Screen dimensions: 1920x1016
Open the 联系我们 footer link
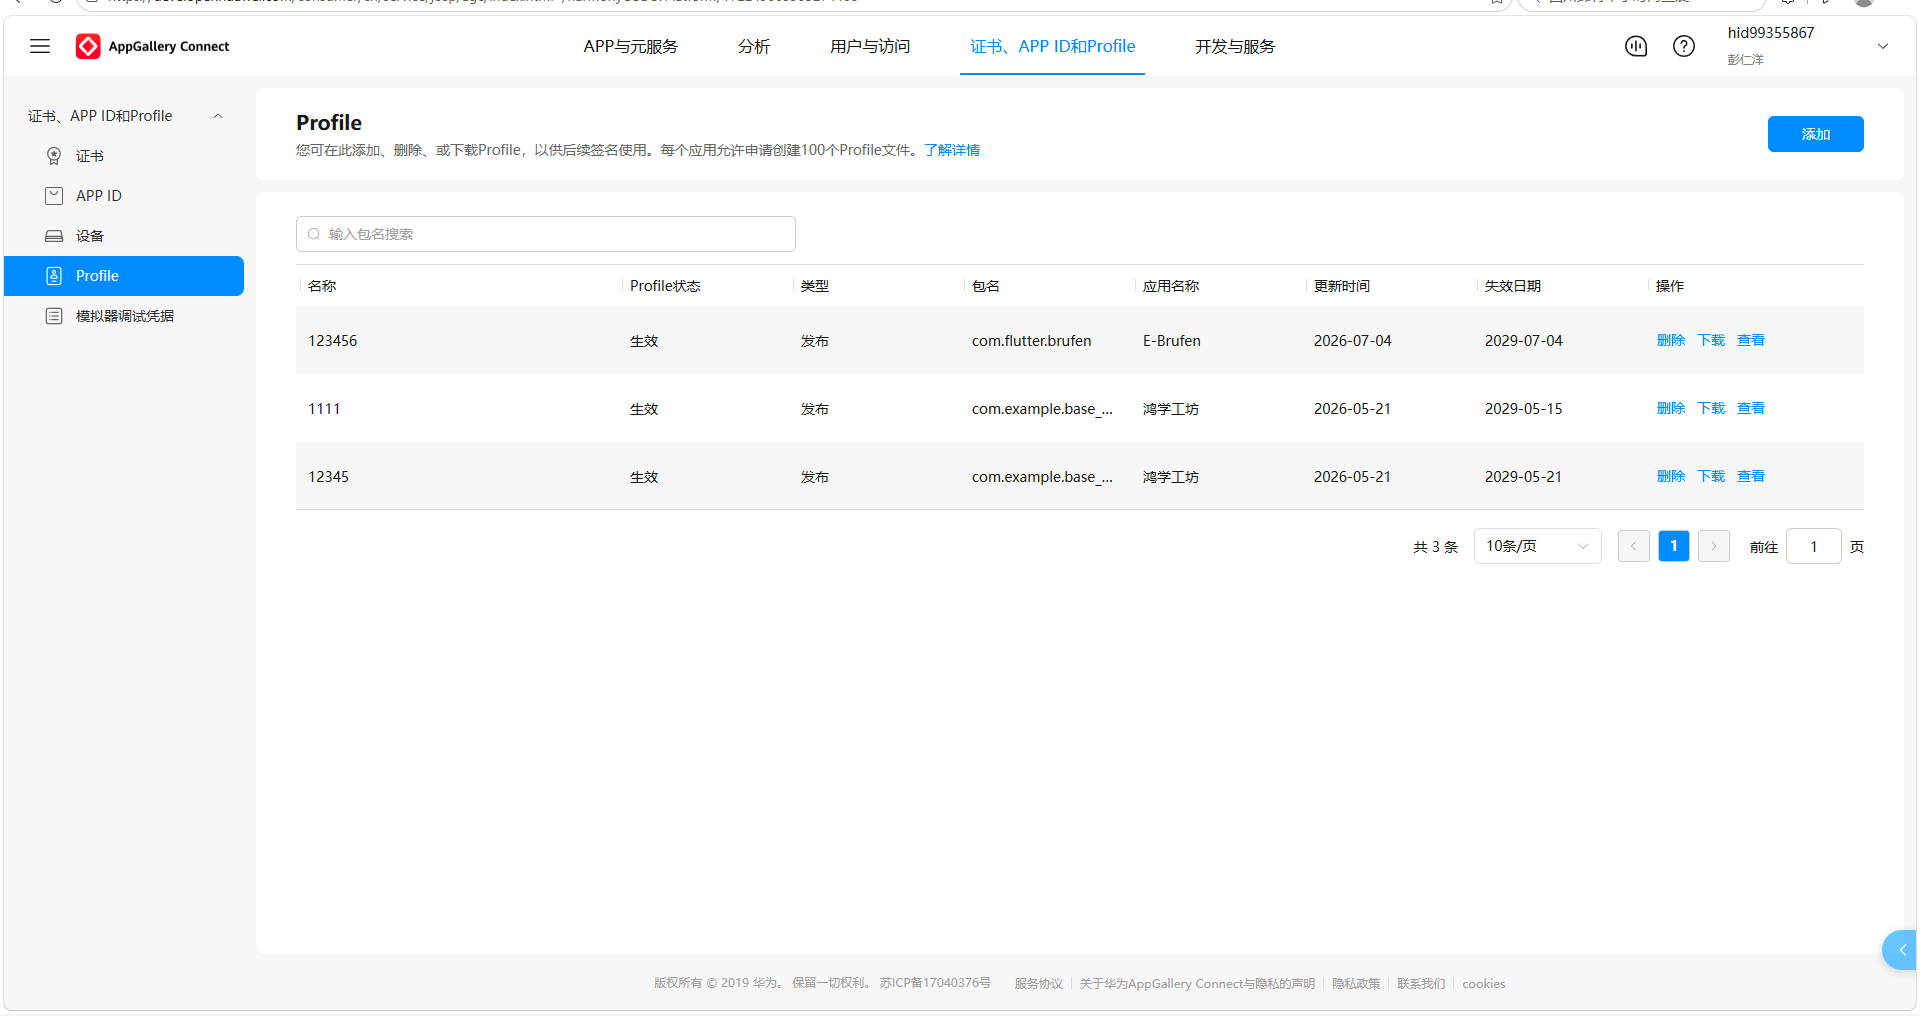(x=1421, y=984)
